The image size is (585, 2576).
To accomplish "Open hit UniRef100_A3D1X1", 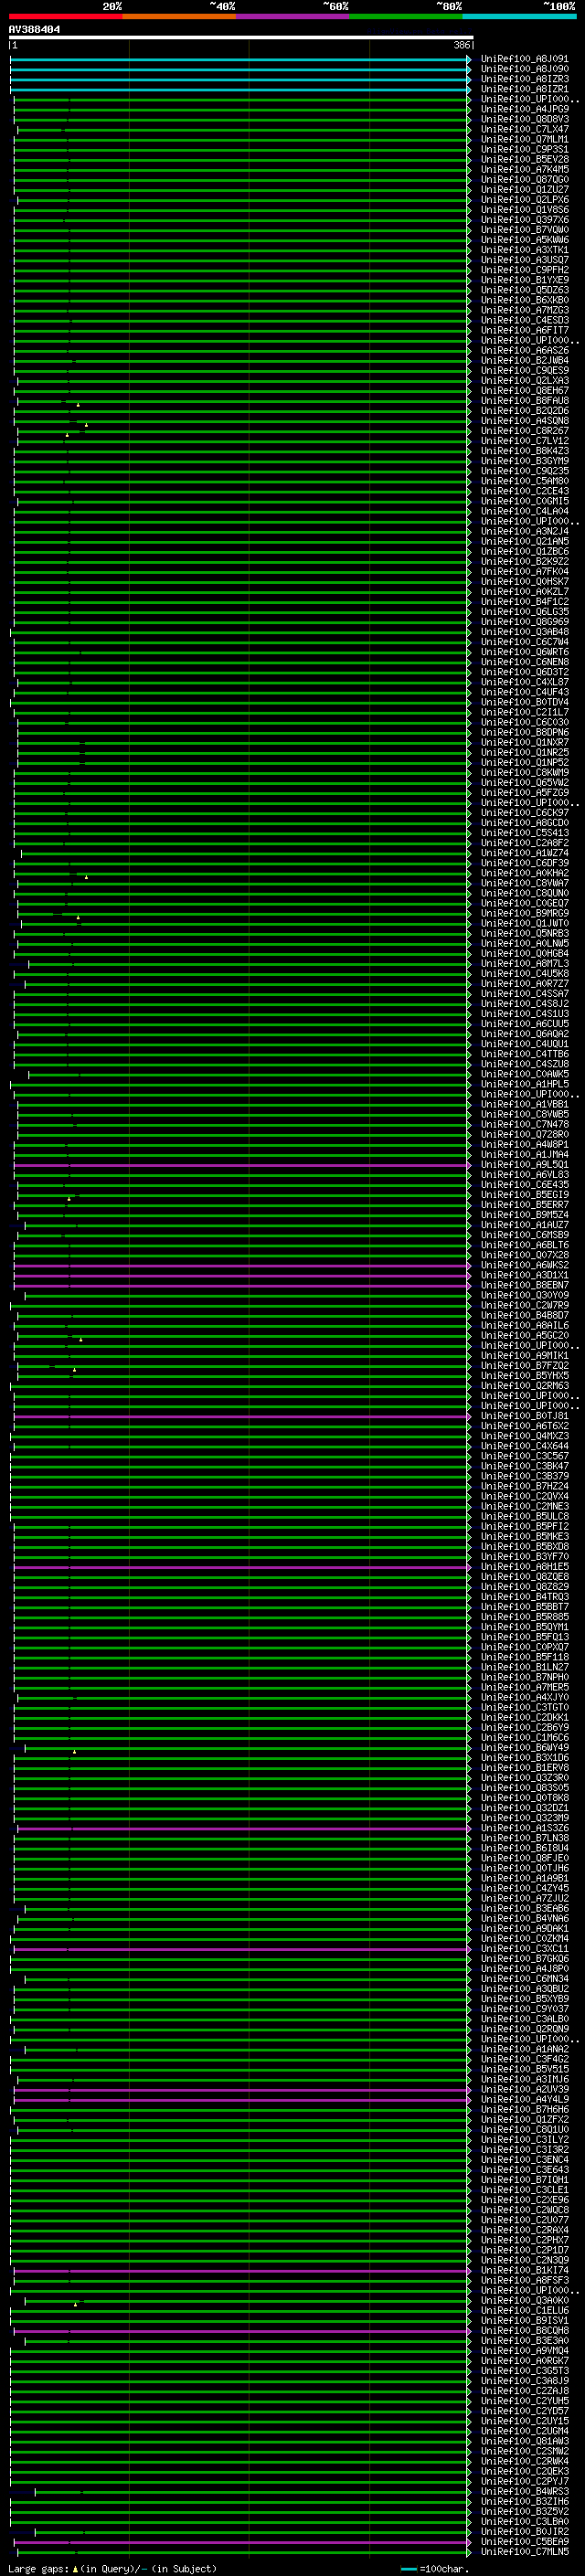I will click(x=524, y=1276).
